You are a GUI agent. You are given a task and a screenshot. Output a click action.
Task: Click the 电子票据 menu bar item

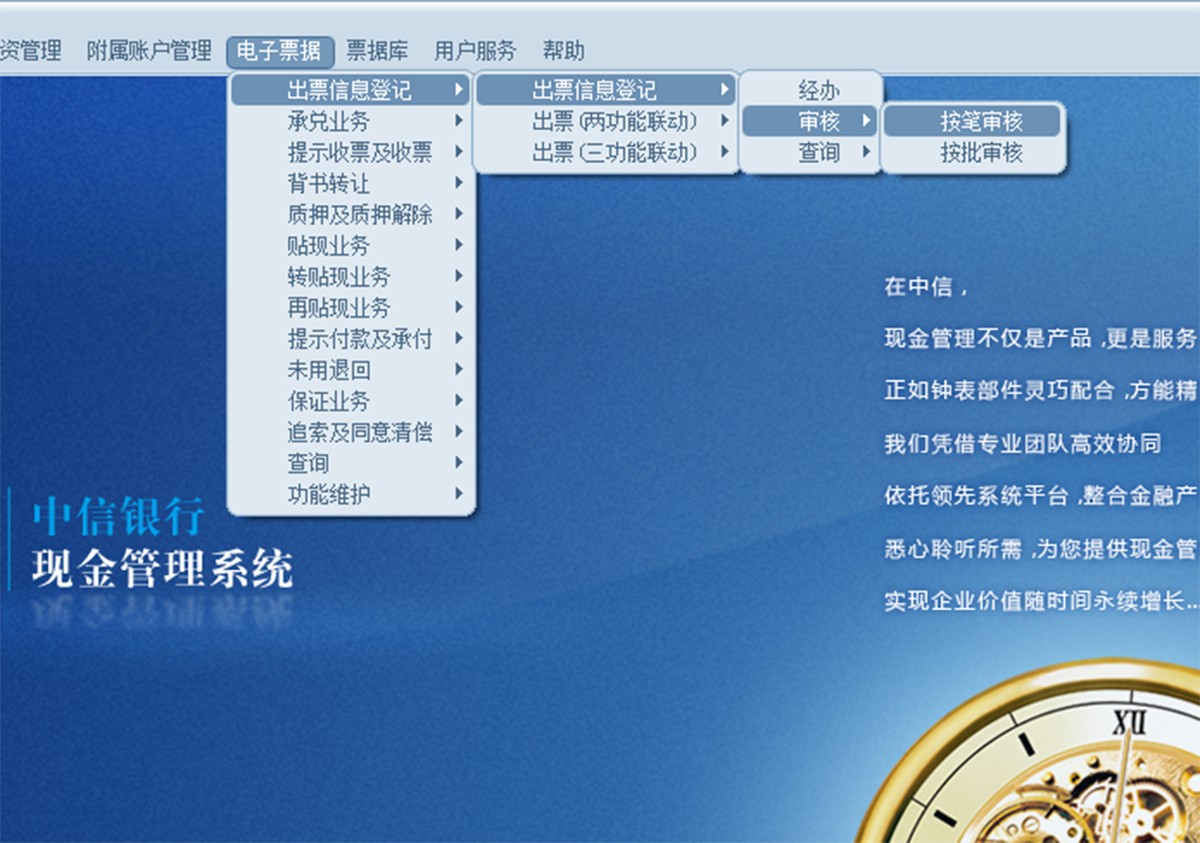[280, 51]
